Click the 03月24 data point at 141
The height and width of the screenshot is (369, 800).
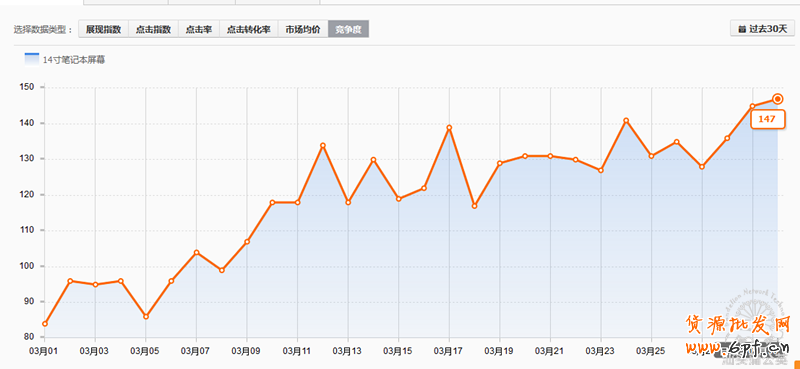pos(626,120)
